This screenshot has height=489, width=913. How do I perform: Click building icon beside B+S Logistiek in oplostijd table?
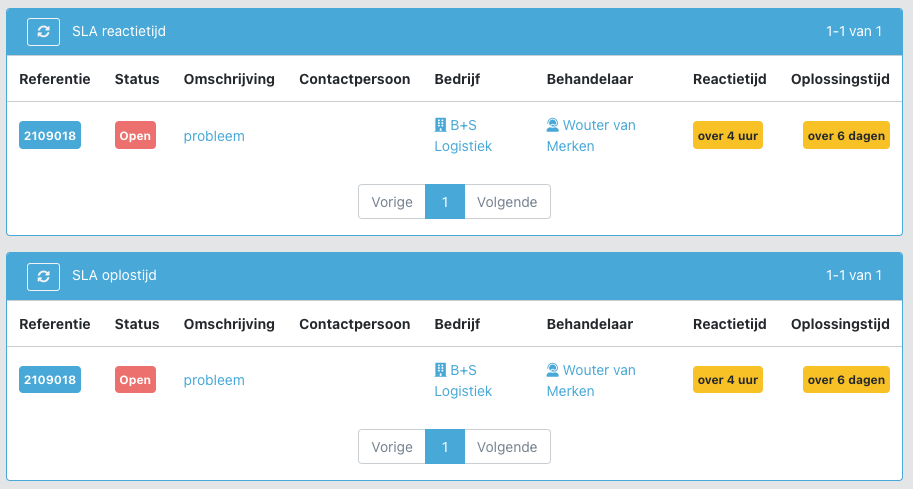pyautogui.click(x=440, y=370)
